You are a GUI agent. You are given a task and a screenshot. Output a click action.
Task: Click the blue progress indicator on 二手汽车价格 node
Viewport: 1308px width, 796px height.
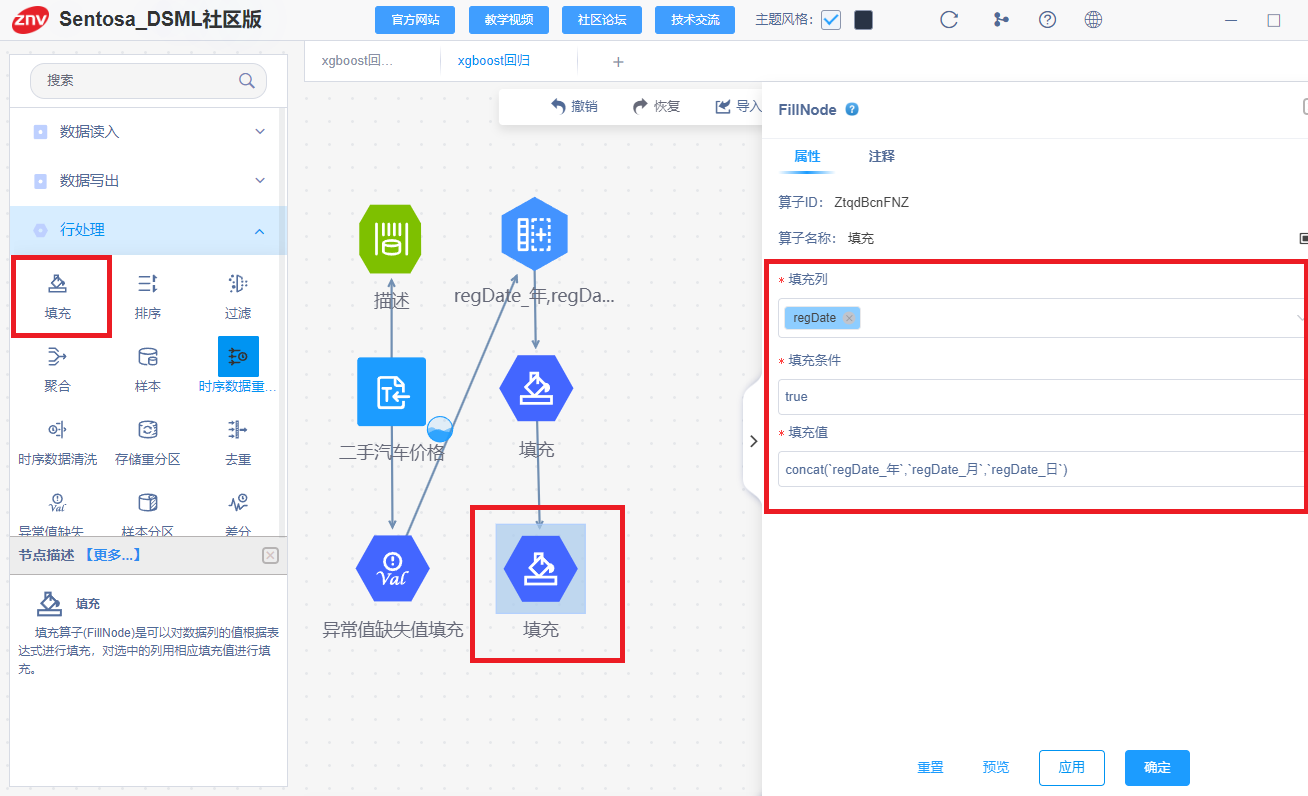click(440, 430)
